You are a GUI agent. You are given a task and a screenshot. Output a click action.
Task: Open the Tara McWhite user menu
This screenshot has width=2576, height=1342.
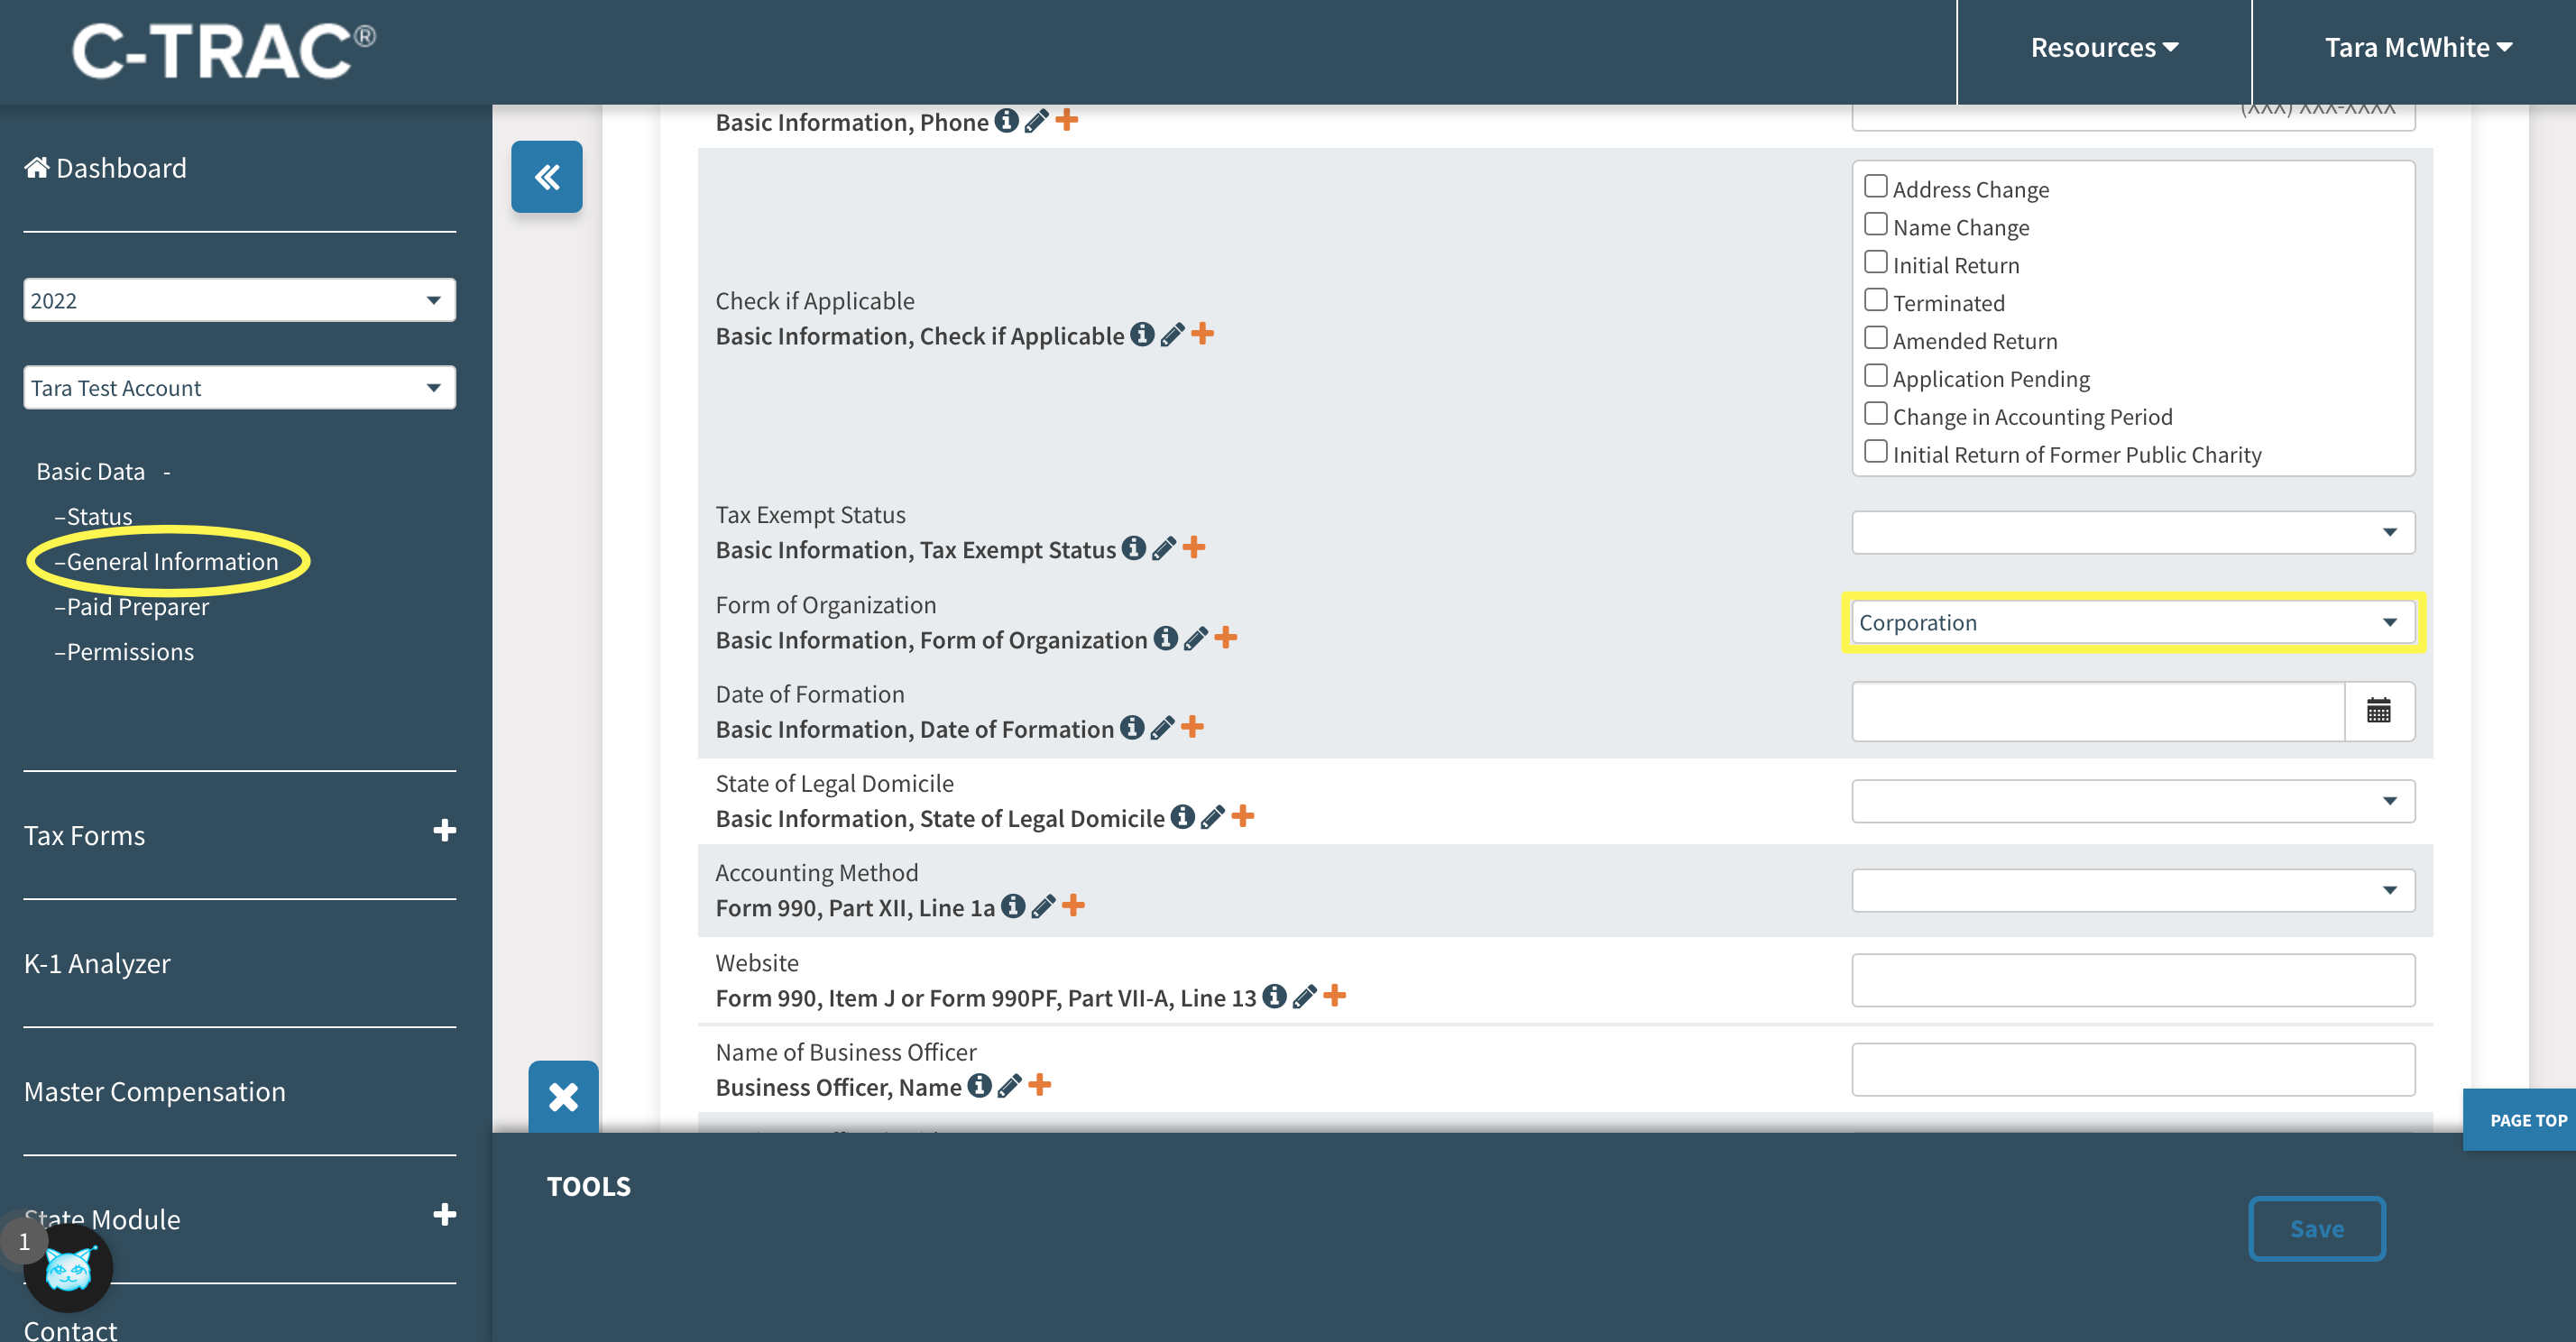pos(2416,47)
